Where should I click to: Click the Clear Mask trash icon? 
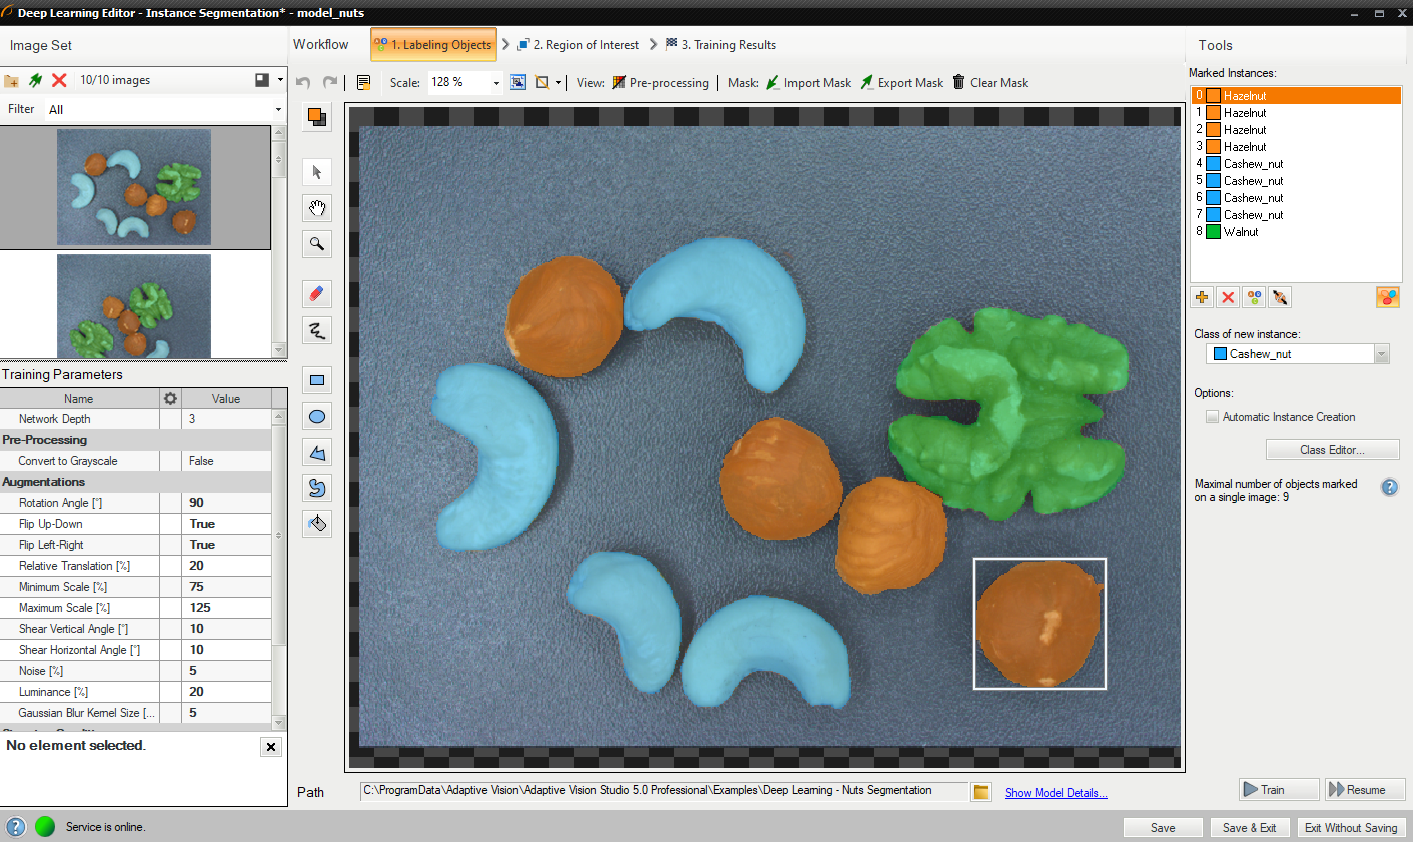coord(958,83)
